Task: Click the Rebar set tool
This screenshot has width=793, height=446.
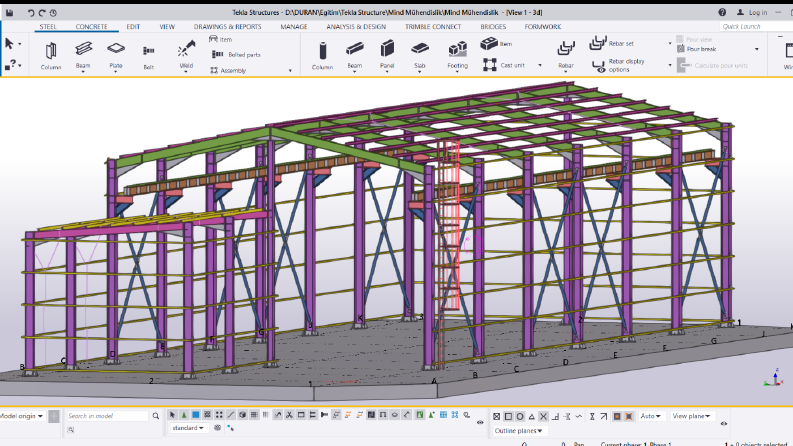Action: coord(611,43)
